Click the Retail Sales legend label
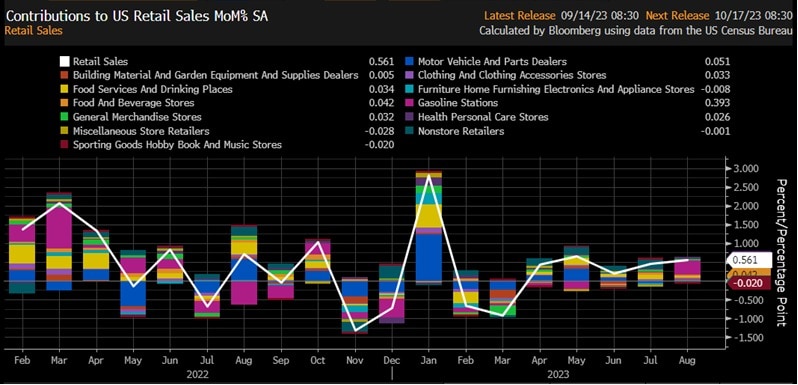The height and width of the screenshot is (385, 798). [101, 62]
